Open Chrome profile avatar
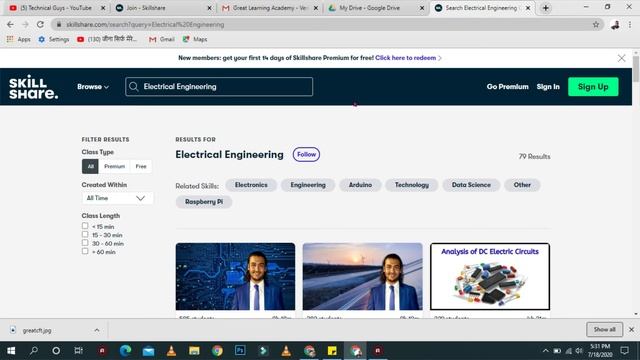The image size is (640, 360). click(615, 25)
